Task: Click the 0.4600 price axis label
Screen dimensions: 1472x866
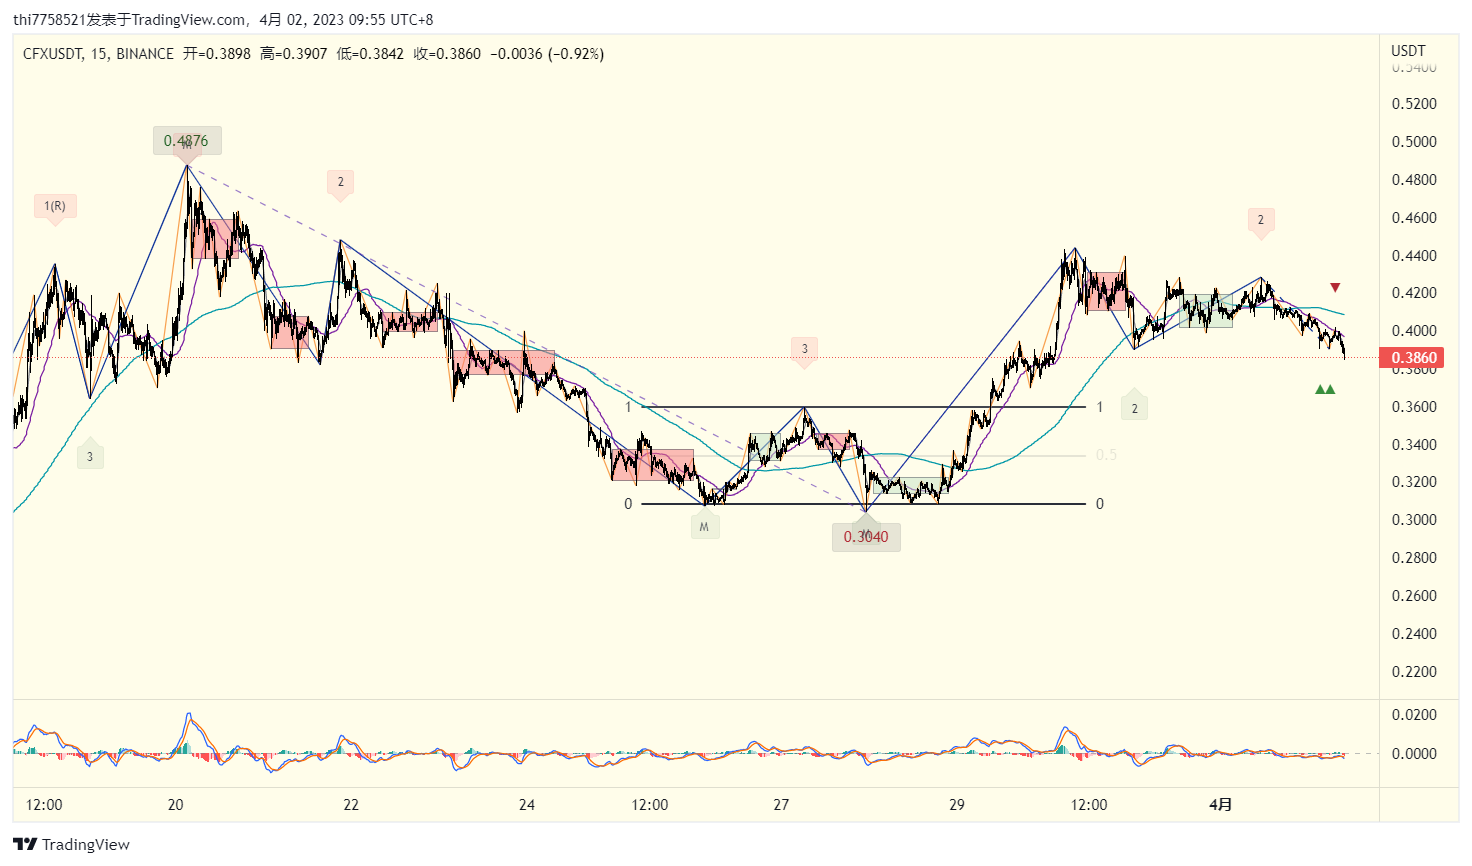Action: (1414, 218)
